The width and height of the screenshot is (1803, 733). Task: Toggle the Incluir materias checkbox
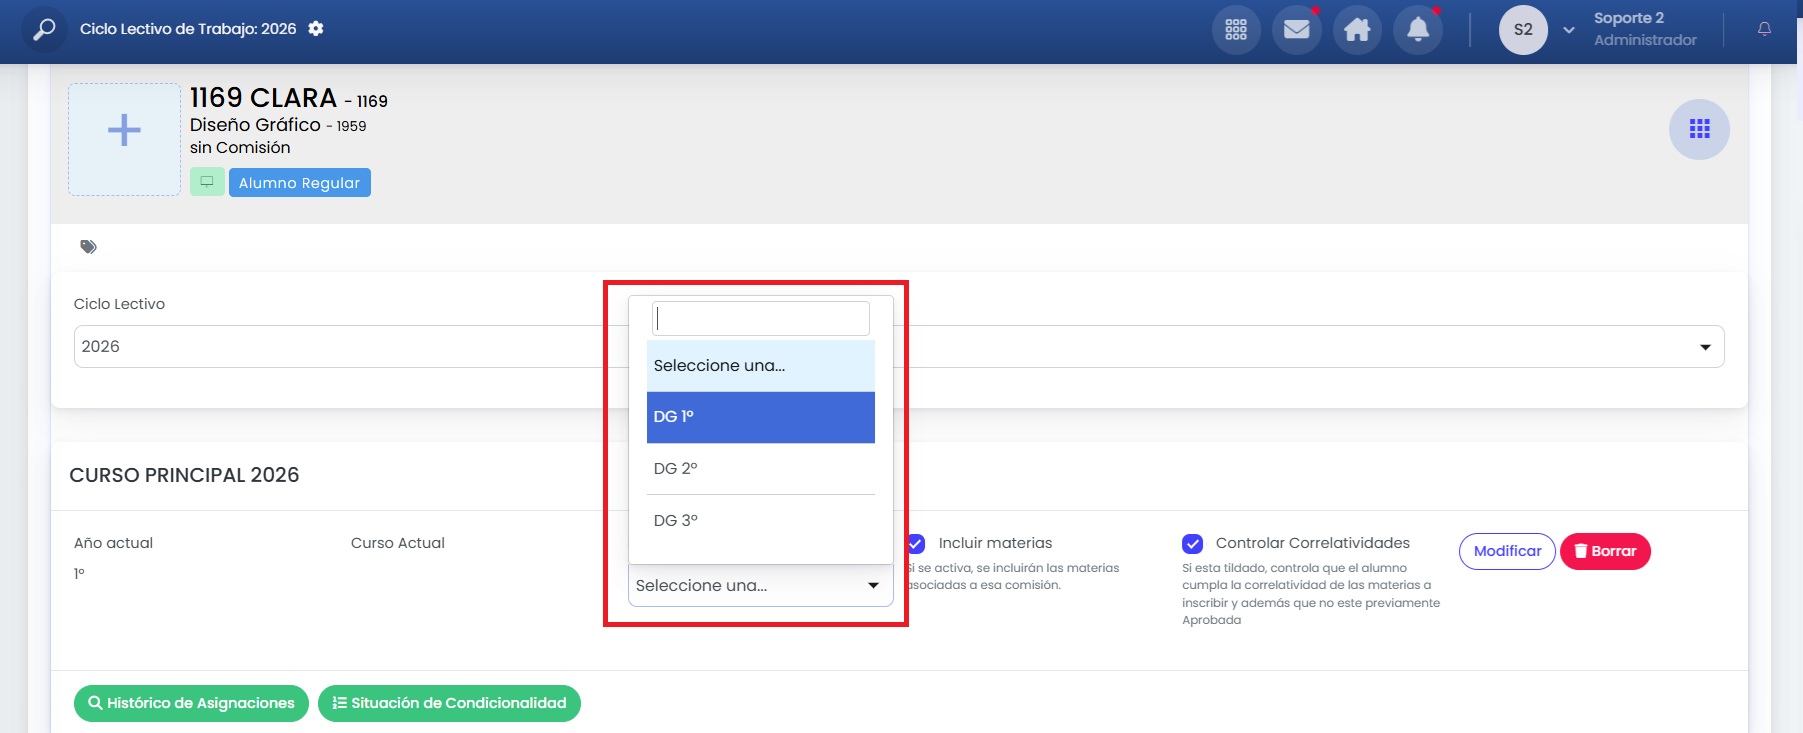point(915,543)
